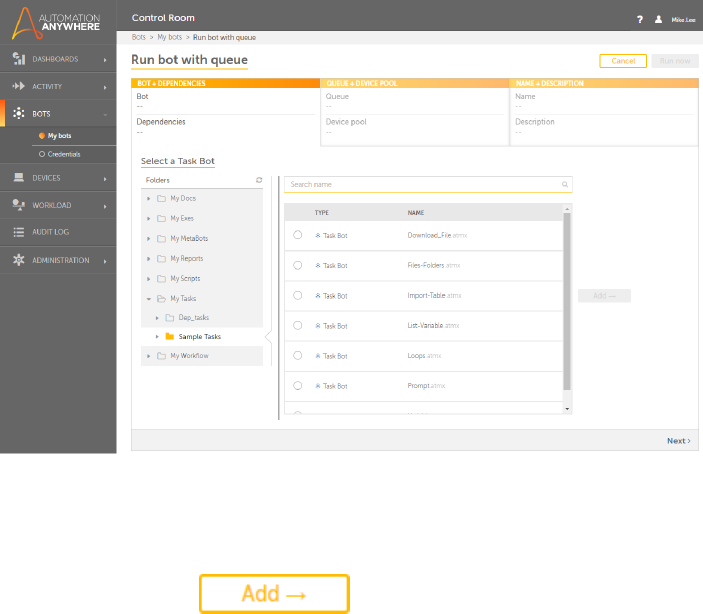703x614 pixels.
Task: Click the Bots dotted-circle icon
Action: click(x=18, y=113)
